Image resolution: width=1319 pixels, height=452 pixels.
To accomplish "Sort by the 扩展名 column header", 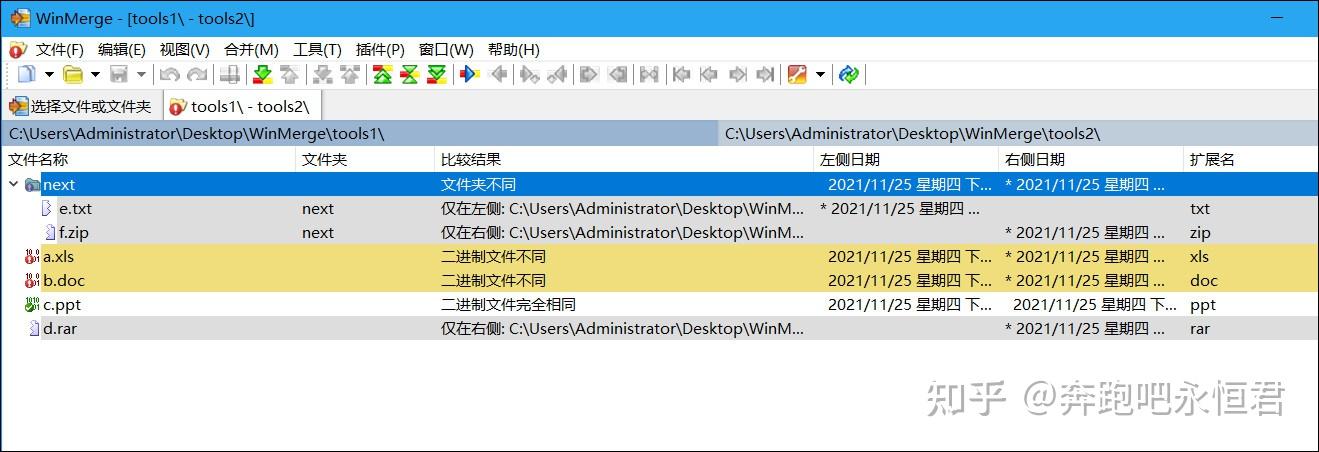I will click(x=1250, y=159).
